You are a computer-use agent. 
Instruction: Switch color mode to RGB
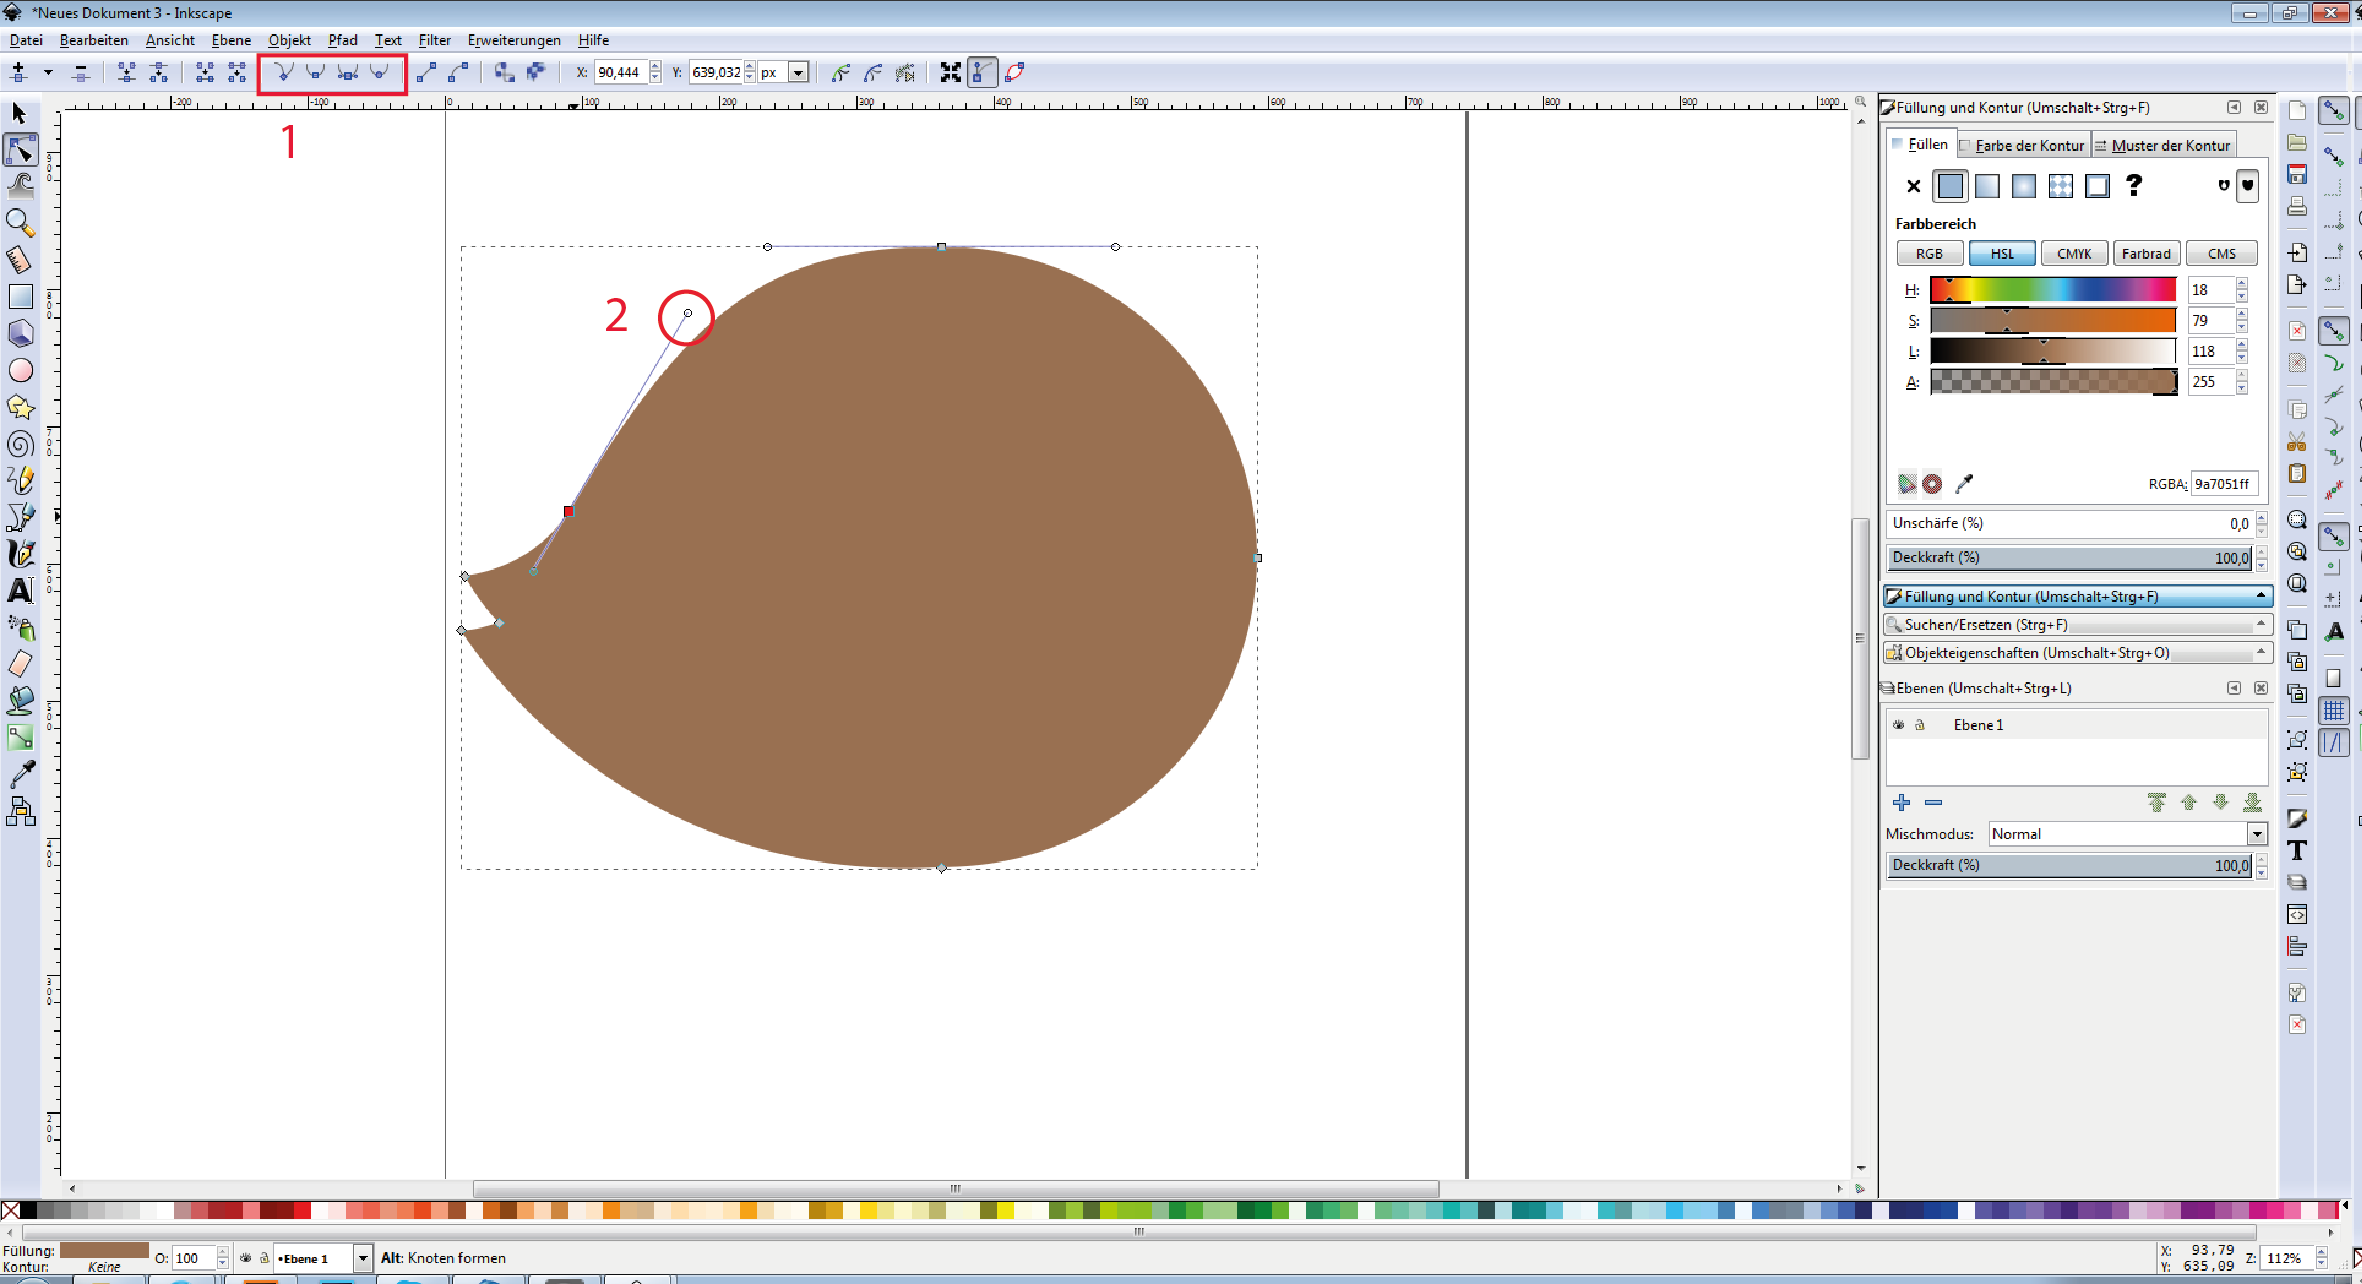(x=1929, y=254)
